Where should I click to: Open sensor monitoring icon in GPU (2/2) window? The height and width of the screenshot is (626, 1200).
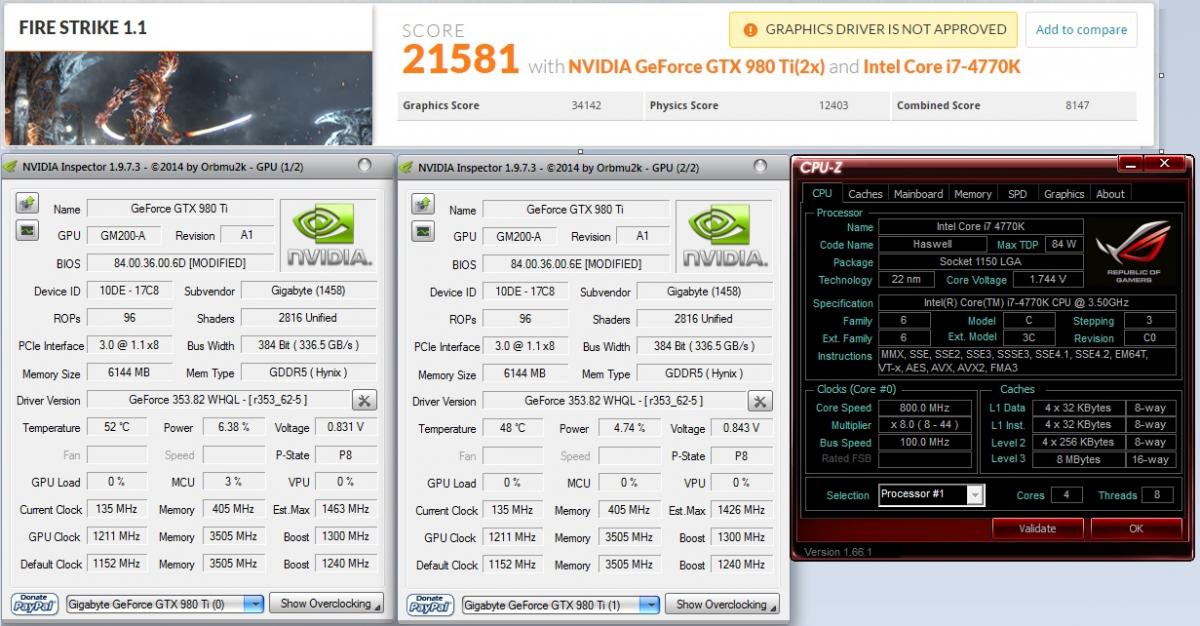tap(423, 231)
